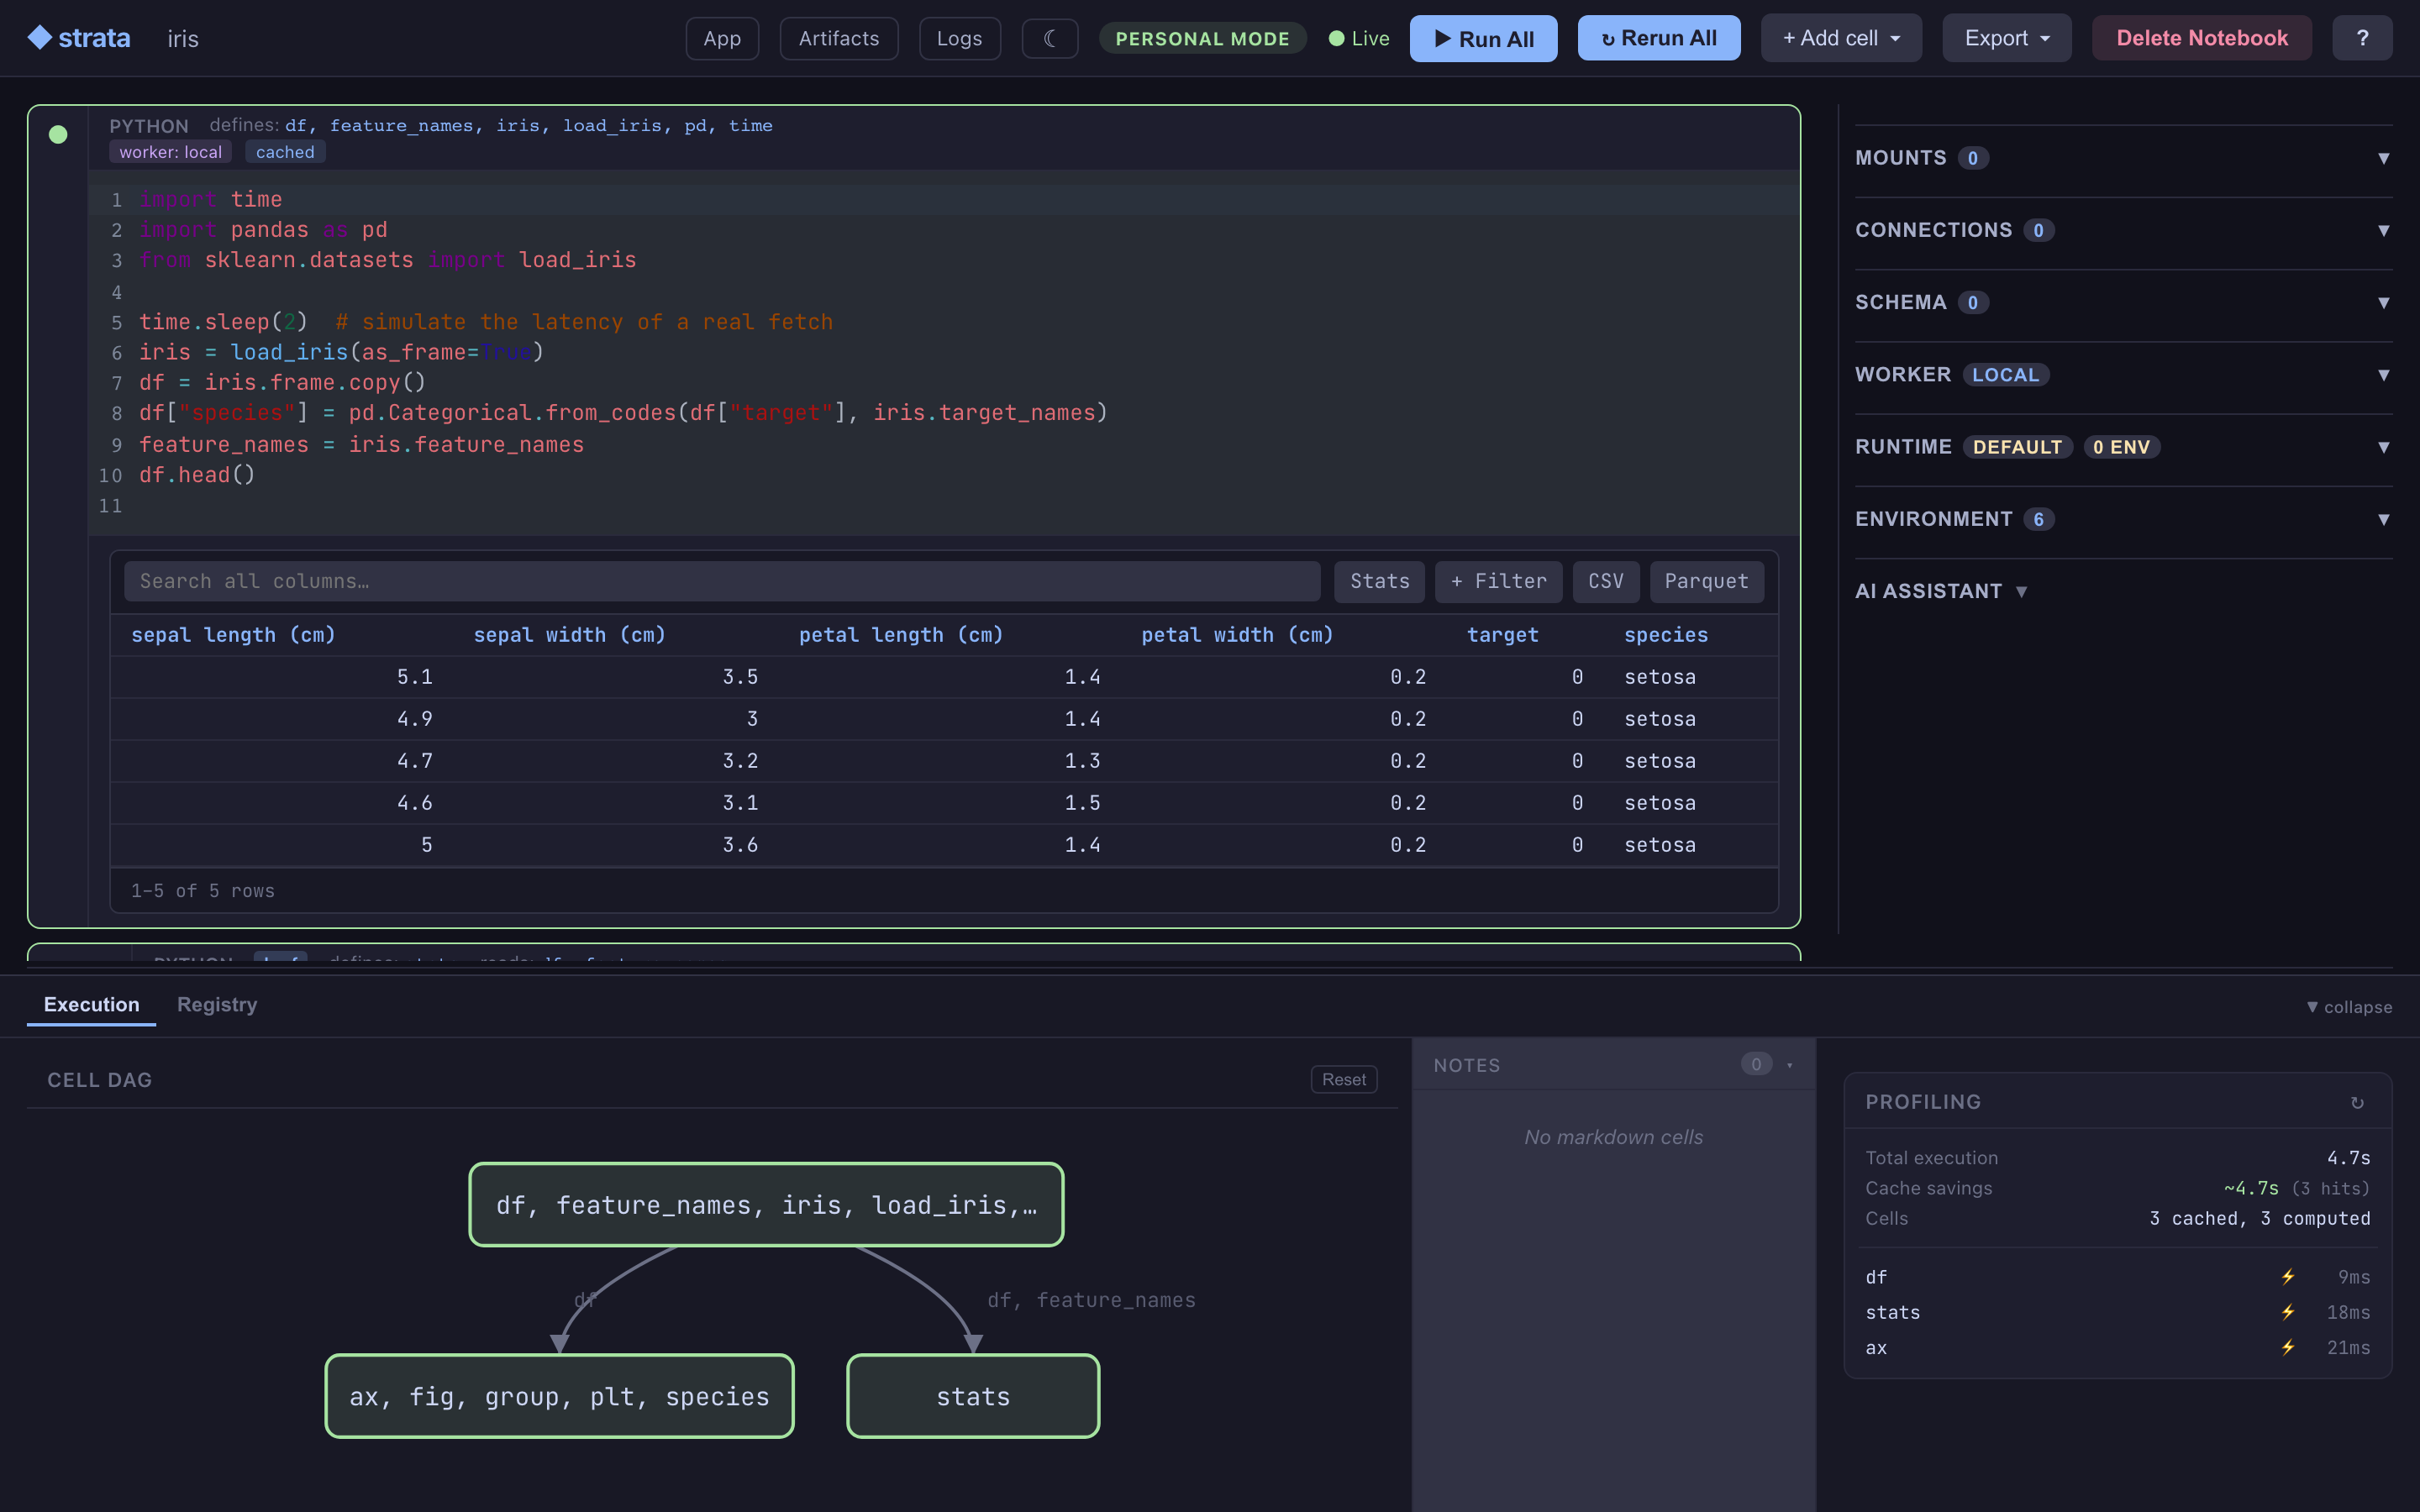Open the help question mark button
This screenshot has height=1512, width=2420.
coord(2362,38)
